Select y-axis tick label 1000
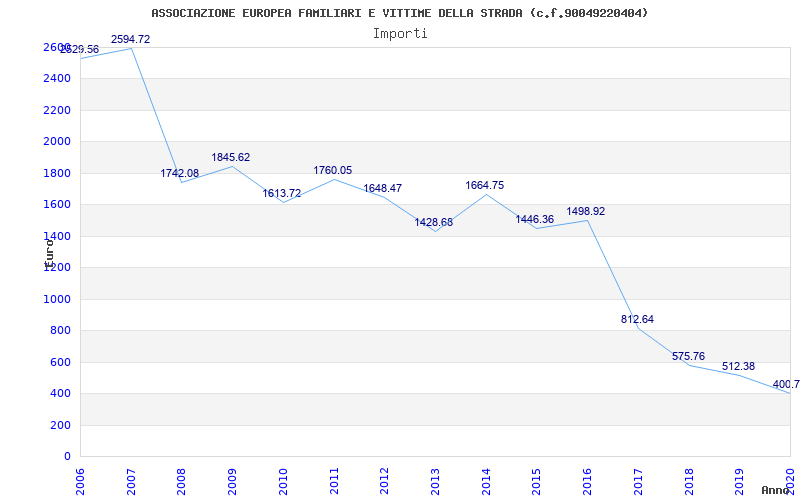The image size is (800, 500). tap(57, 299)
